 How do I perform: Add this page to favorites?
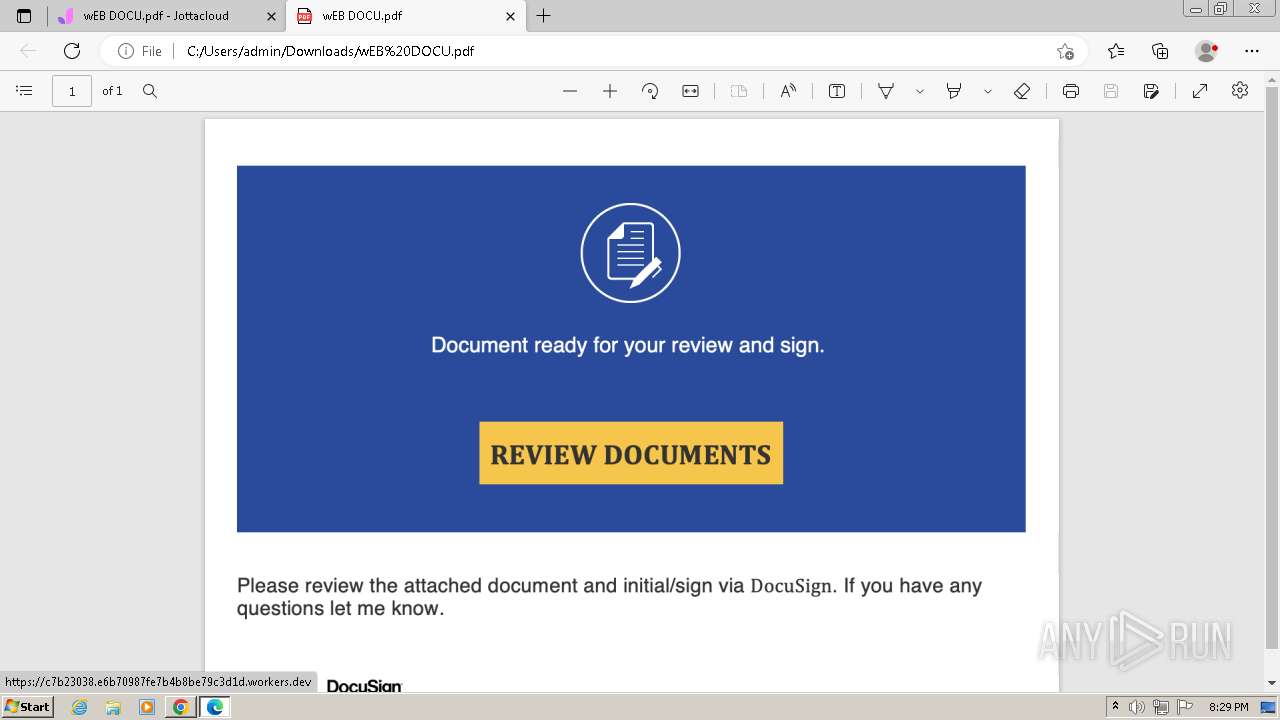tap(1065, 51)
